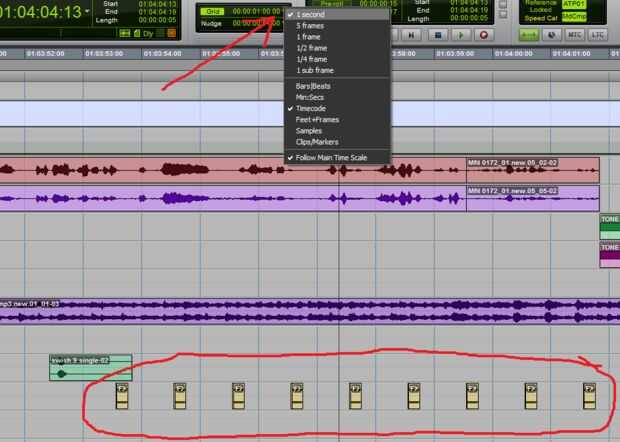This screenshot has height=442, width=620.
Task: Select the swish 9.single-02 clip
Action: (91, 368)
